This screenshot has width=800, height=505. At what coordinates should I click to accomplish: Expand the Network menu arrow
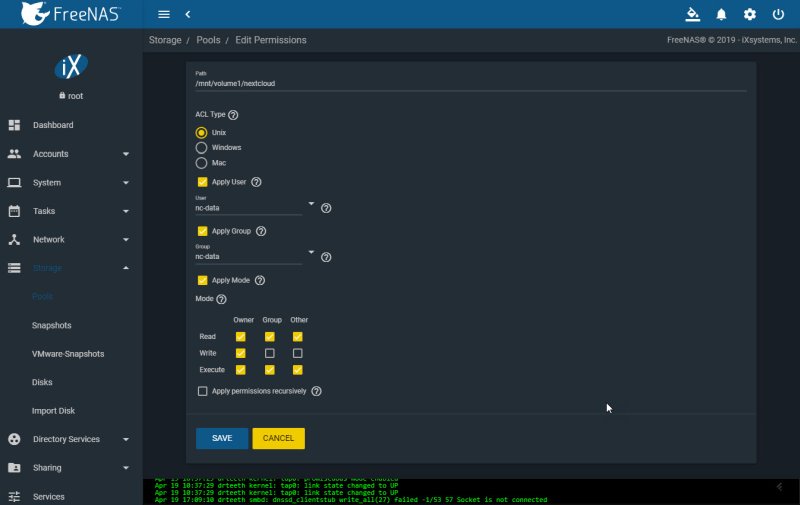(126, 240)
